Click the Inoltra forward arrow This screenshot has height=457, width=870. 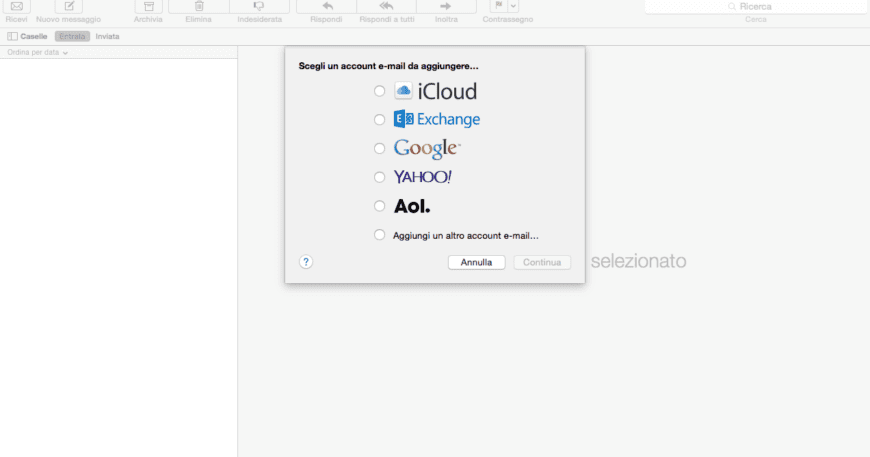pyautogui.click(x=446, y=7)
